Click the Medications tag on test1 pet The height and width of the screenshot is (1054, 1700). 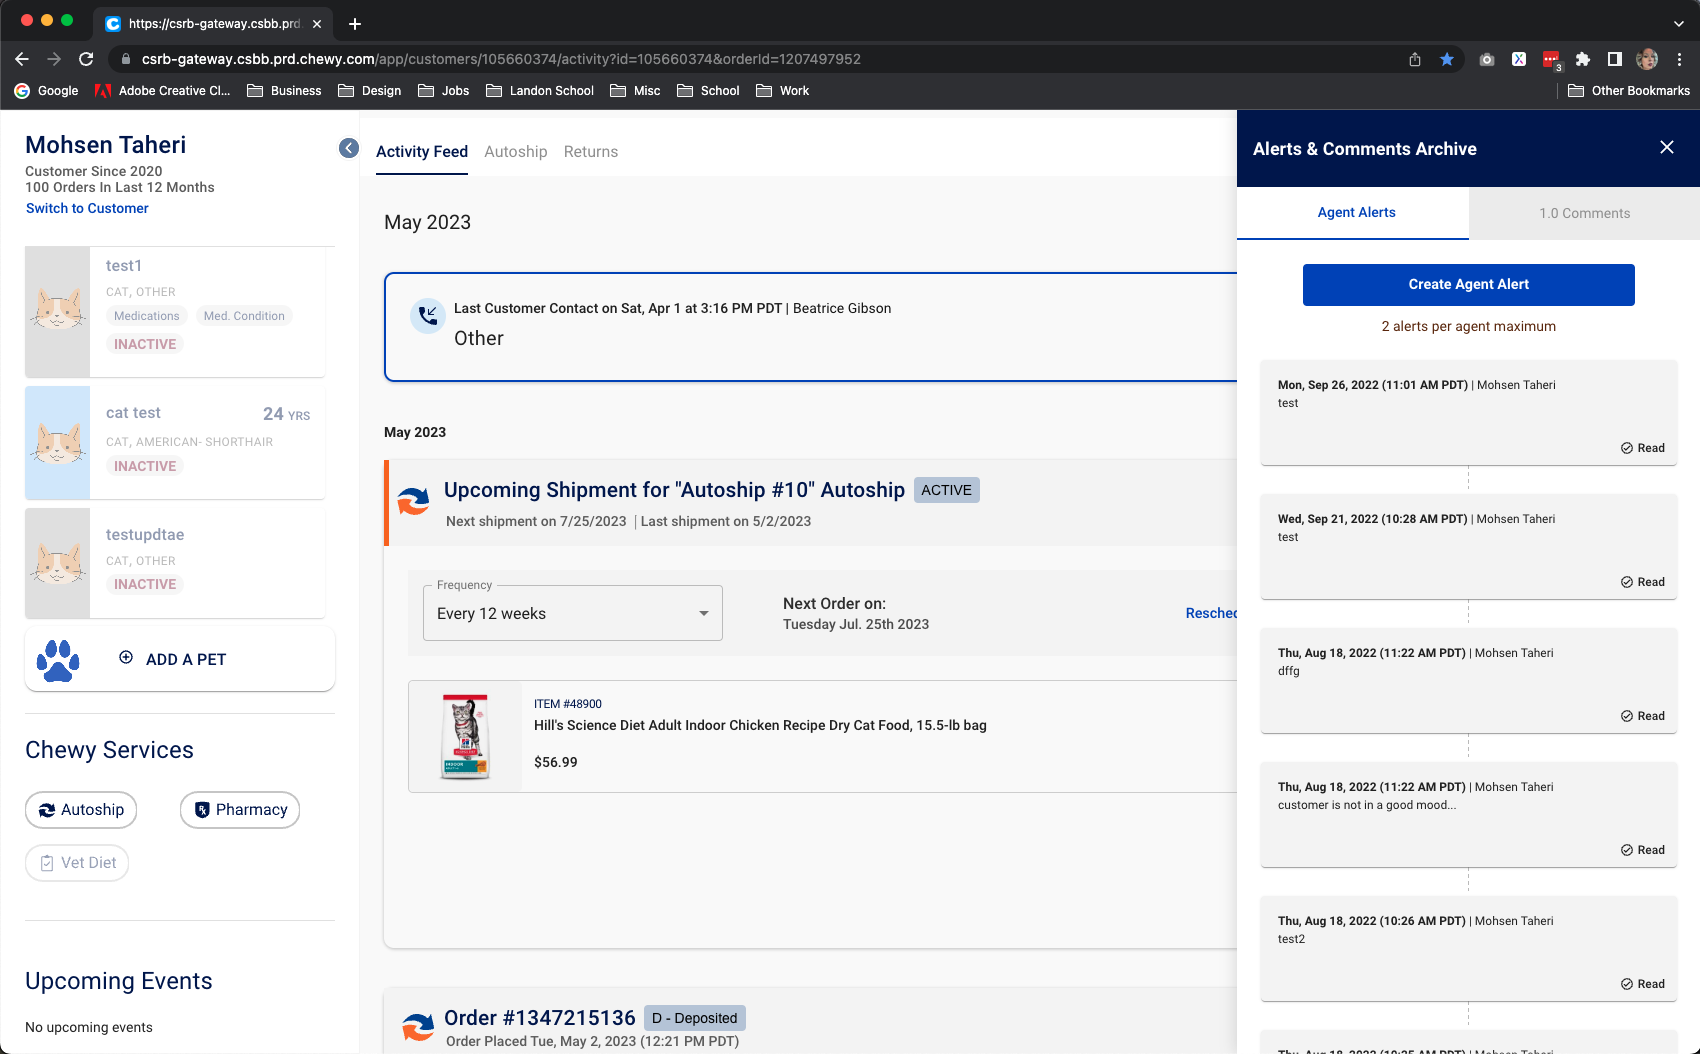147,316
